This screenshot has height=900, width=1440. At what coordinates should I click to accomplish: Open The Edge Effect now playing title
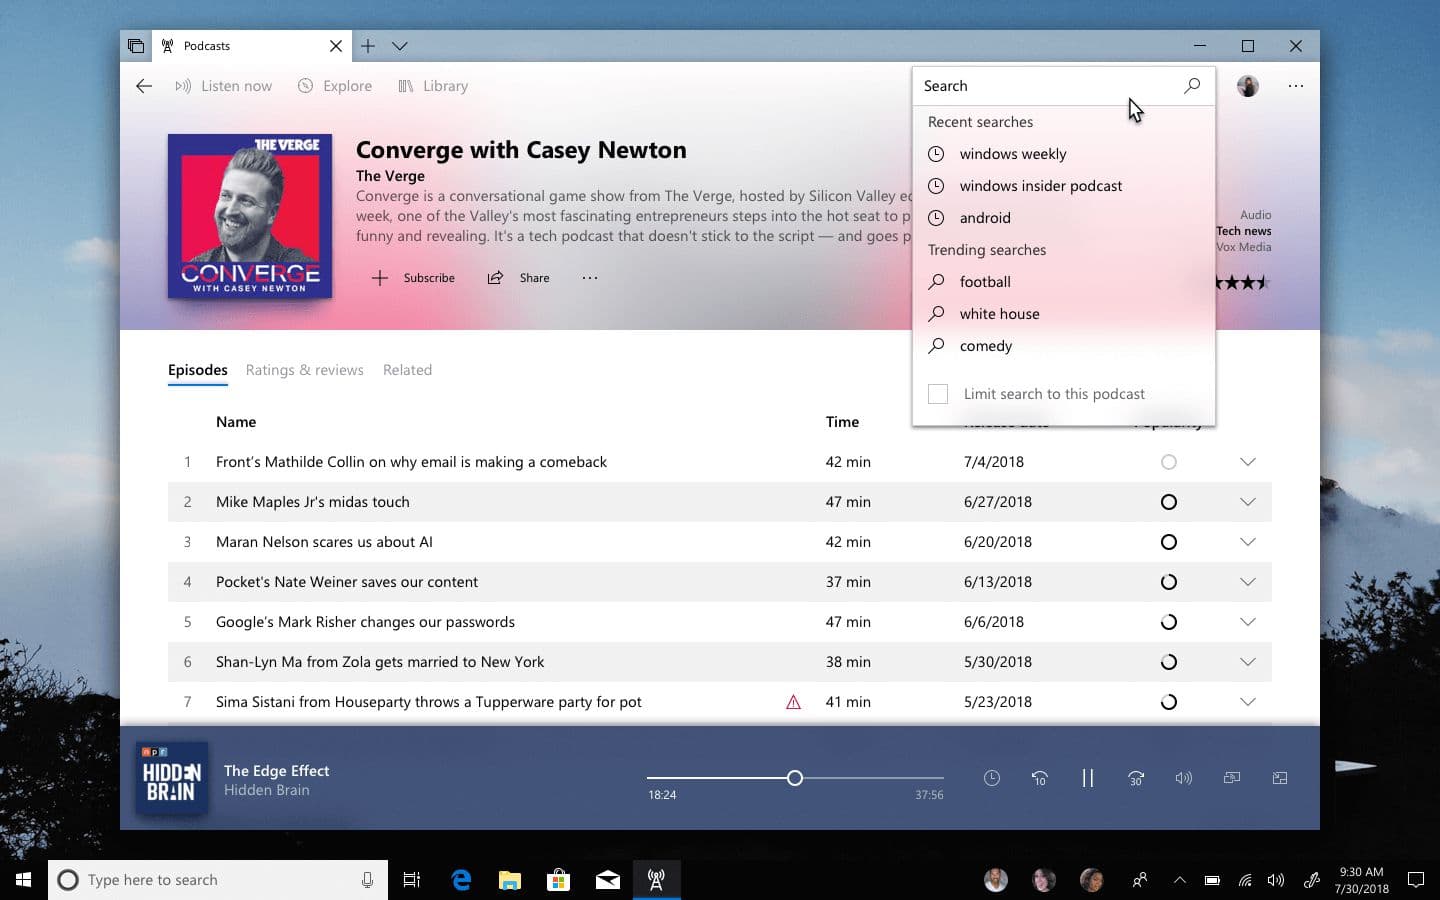click(x=277, y=771)
